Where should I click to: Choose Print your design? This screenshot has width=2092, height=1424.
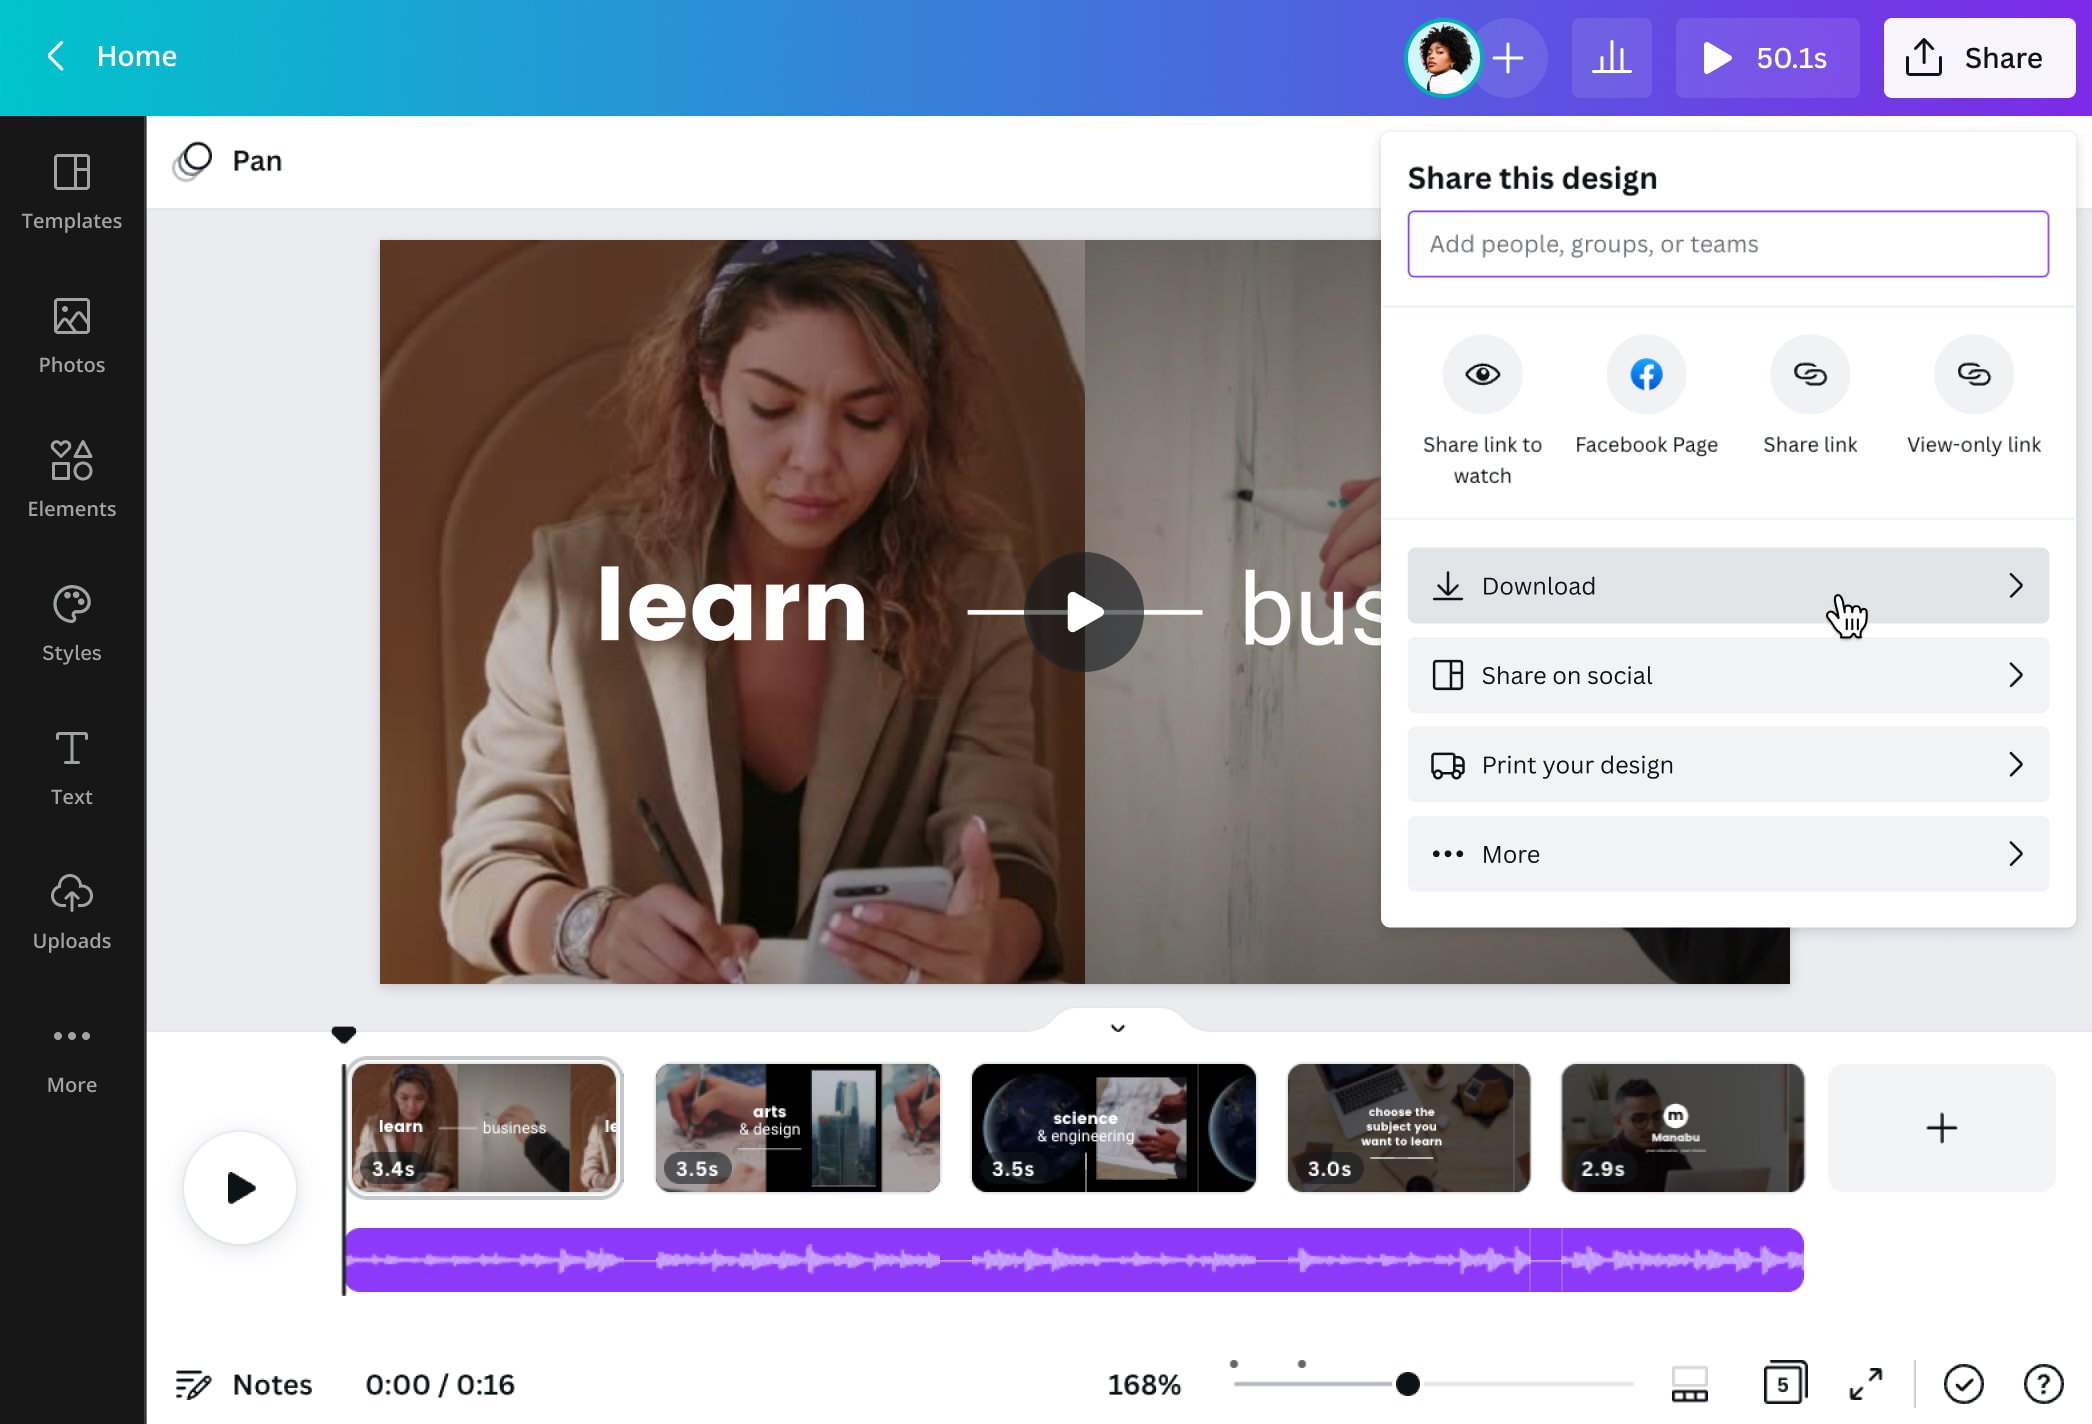pos(1727,764)
